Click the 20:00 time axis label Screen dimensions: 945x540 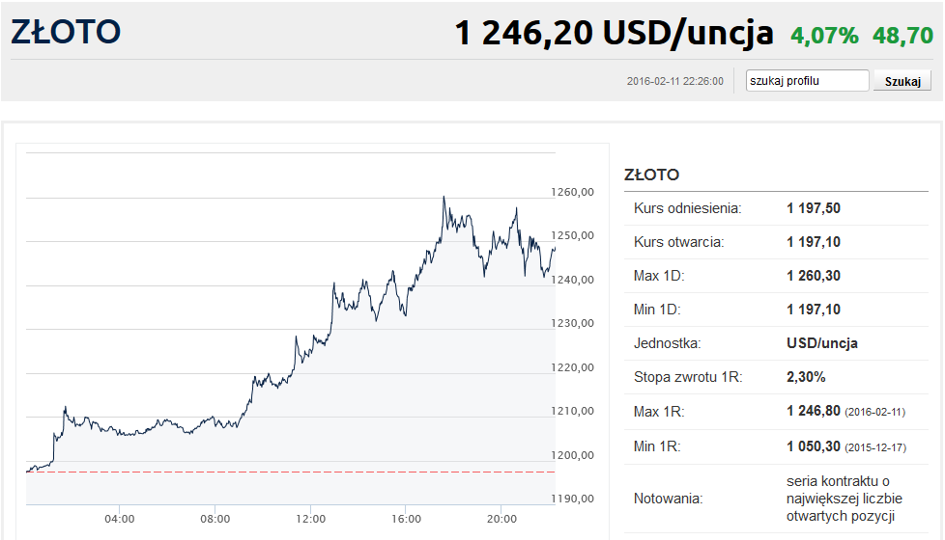(501, 519)
